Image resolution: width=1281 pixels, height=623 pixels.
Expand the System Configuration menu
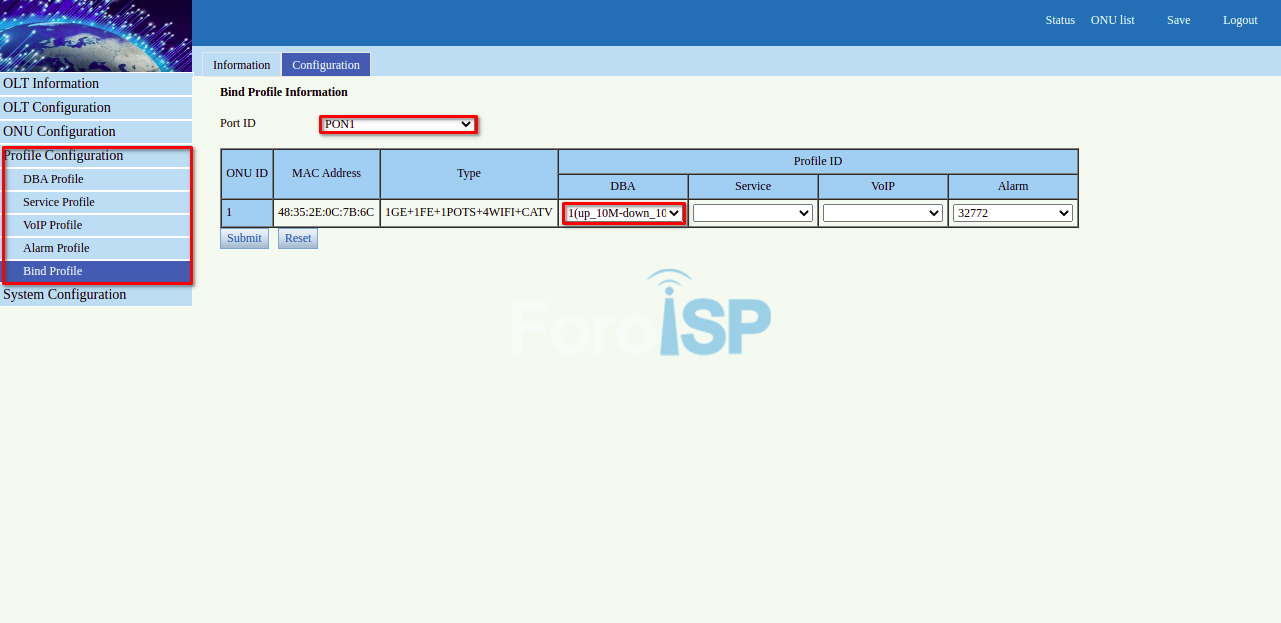[65, 295]
